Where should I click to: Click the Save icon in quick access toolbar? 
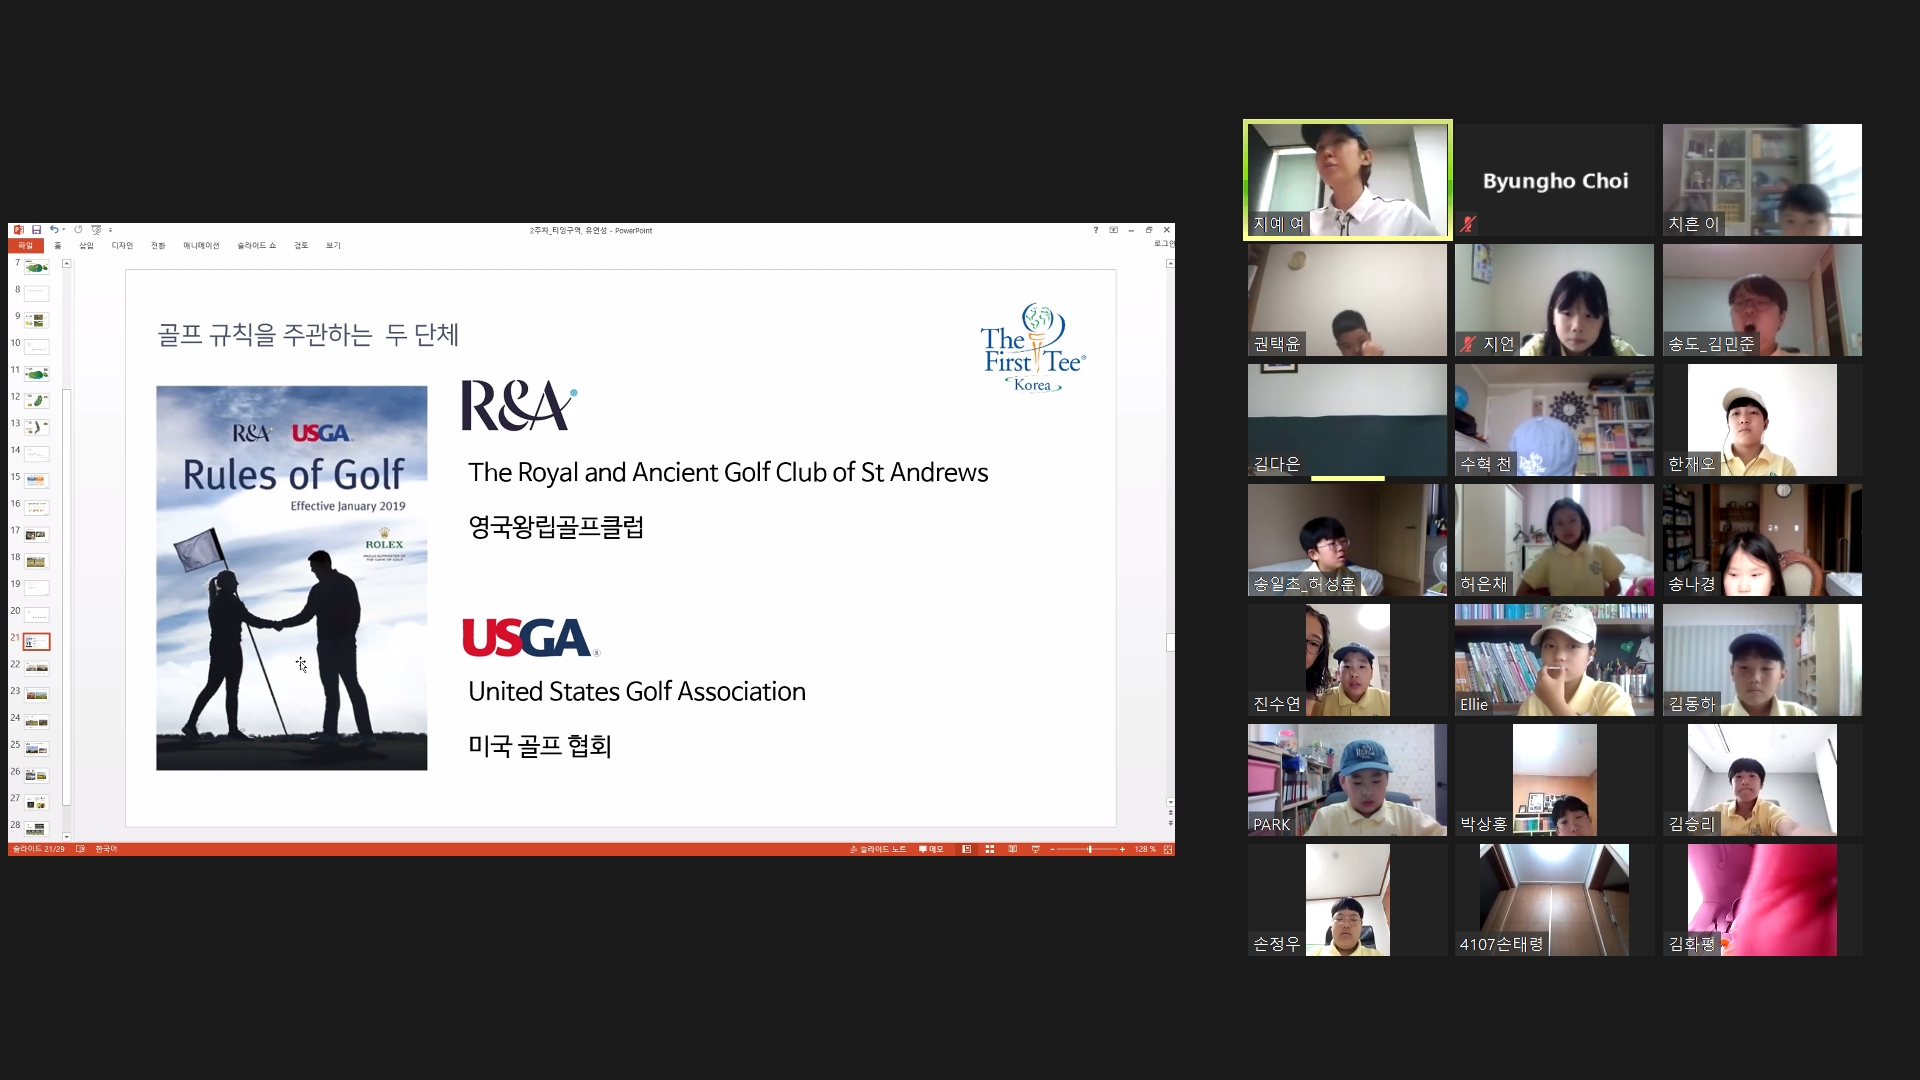[x=36, y=230]
